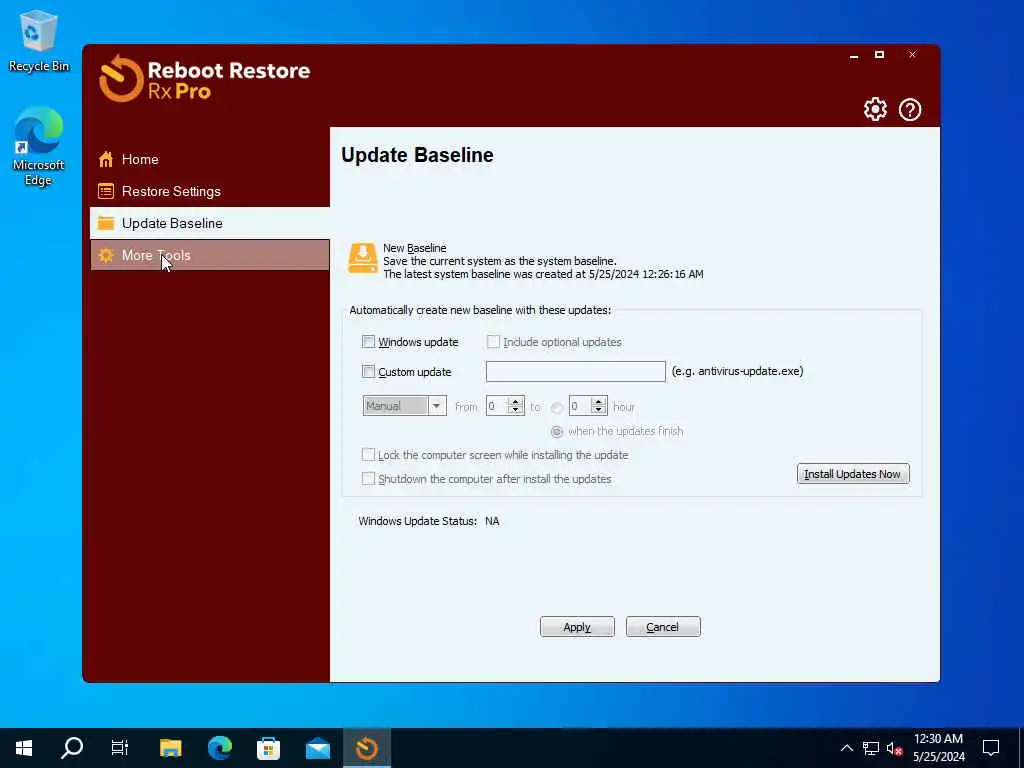Go to the Home sidebar item
Image resolution: width=1024 pixels, height=768 pixels.
(x=210, y=159)
